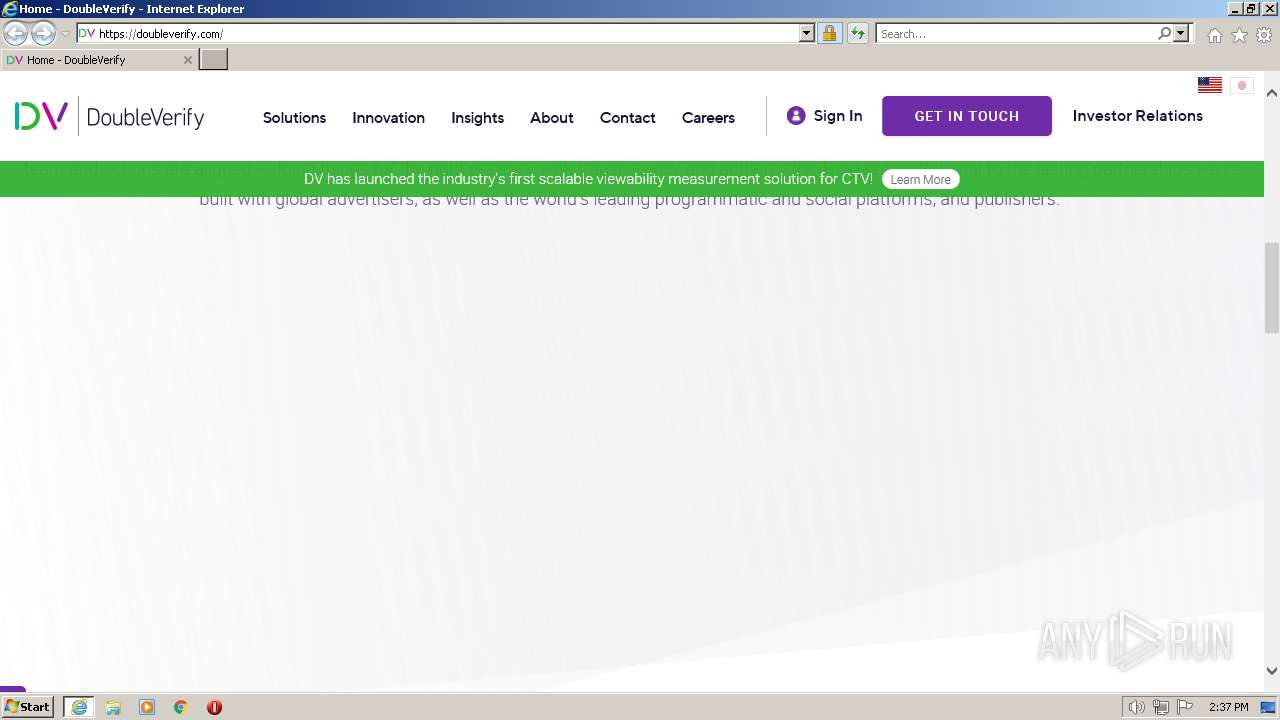Click the network tray icon
Screen dimensions: 1280x720
pos(1160,707)
